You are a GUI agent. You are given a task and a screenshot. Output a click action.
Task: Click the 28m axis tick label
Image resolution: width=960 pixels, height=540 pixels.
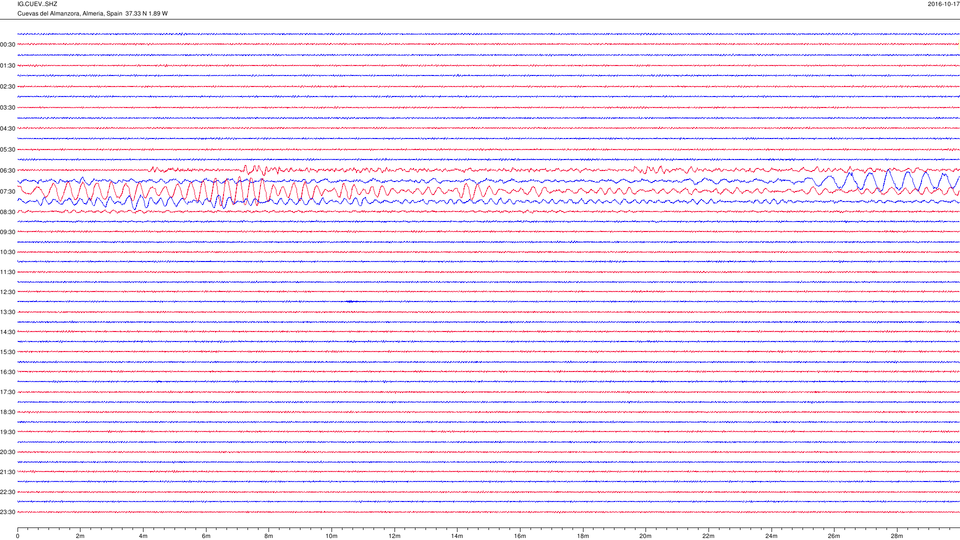(x=897, y=536)
